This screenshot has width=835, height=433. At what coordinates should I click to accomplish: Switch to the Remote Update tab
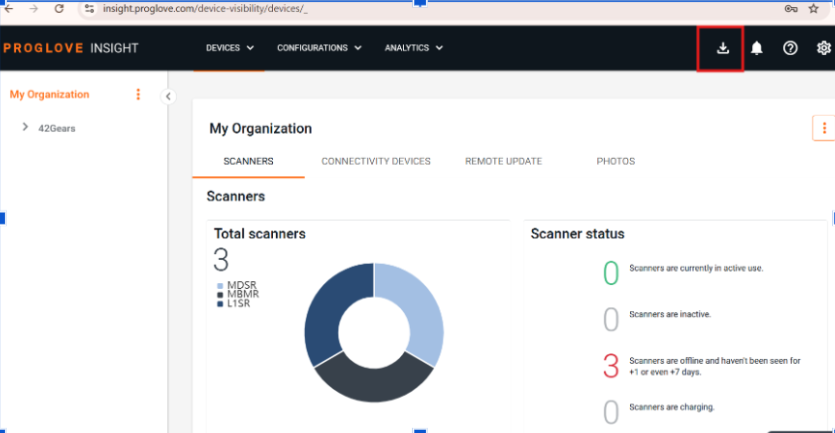pos(503,161)
